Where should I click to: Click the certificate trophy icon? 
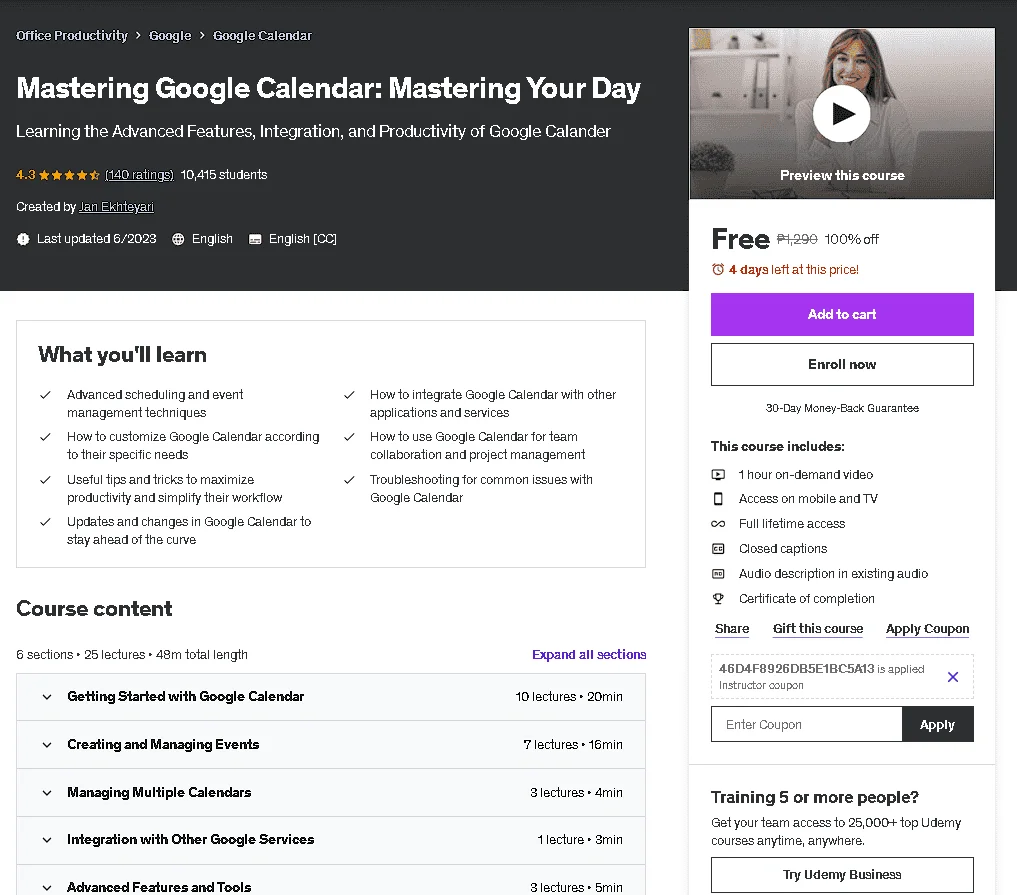[718, 599]
